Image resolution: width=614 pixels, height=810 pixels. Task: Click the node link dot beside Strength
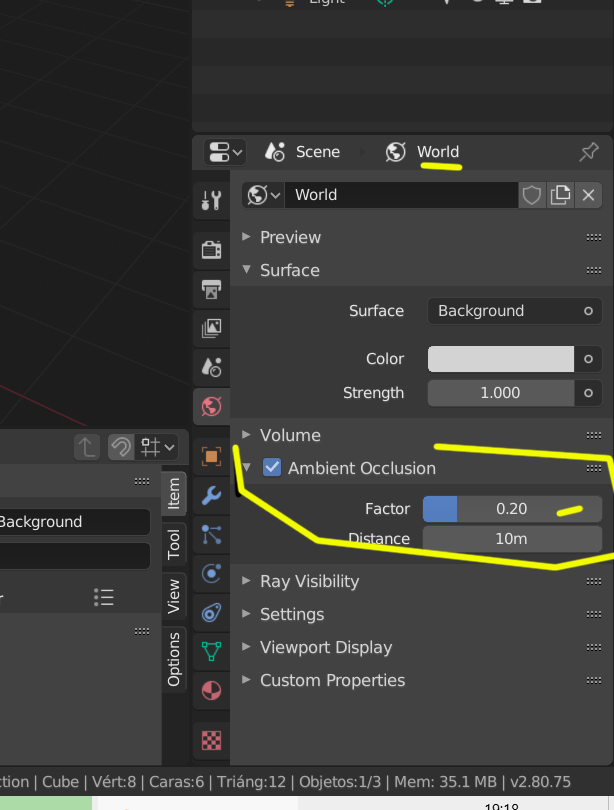(588, 393)
